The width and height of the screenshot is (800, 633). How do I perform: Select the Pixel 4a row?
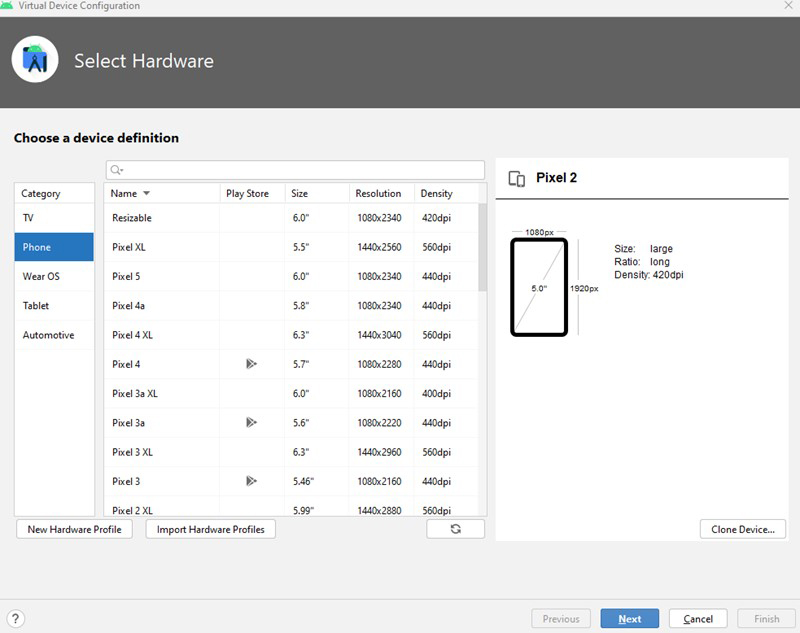coord(290,306)
